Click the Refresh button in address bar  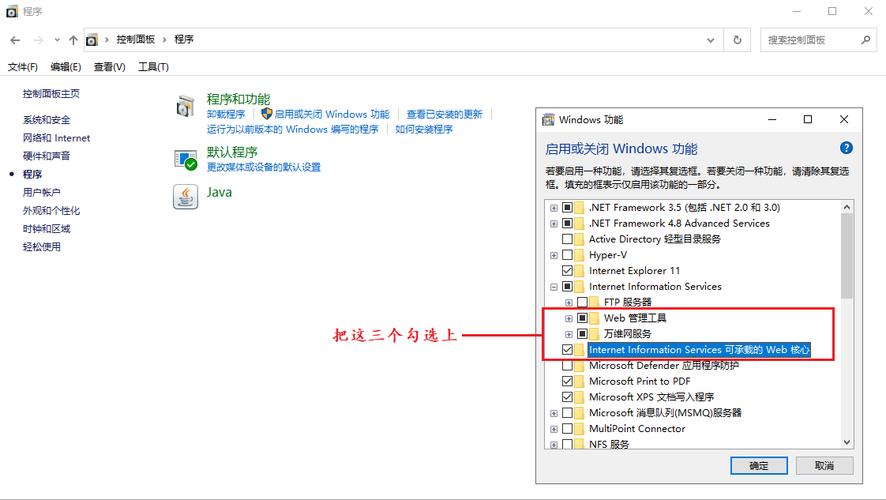point(737,40)
